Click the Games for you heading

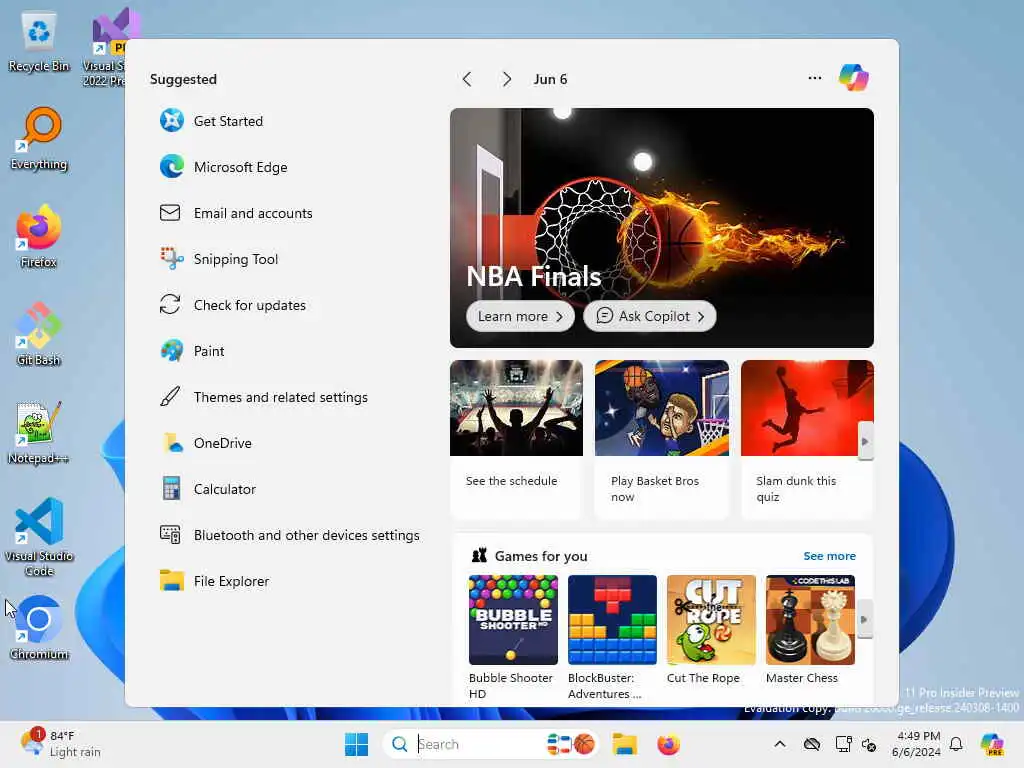coord(541,556)
